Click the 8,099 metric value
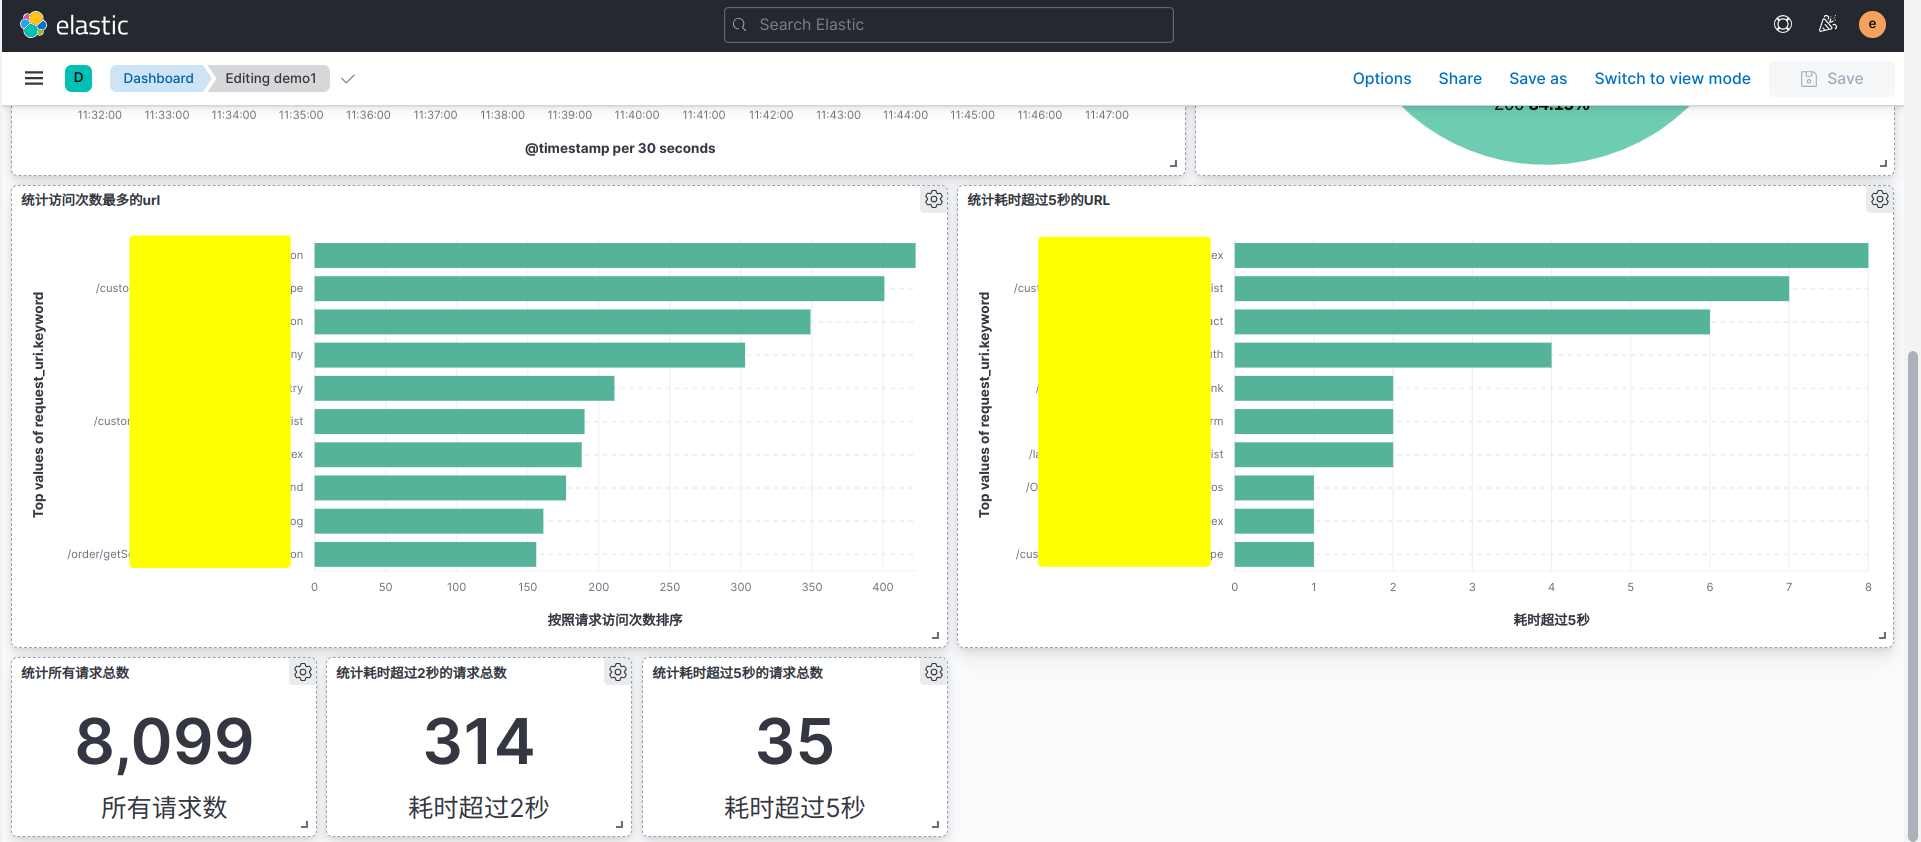Viewport: 1921px width, 842px height. point(165,742)
